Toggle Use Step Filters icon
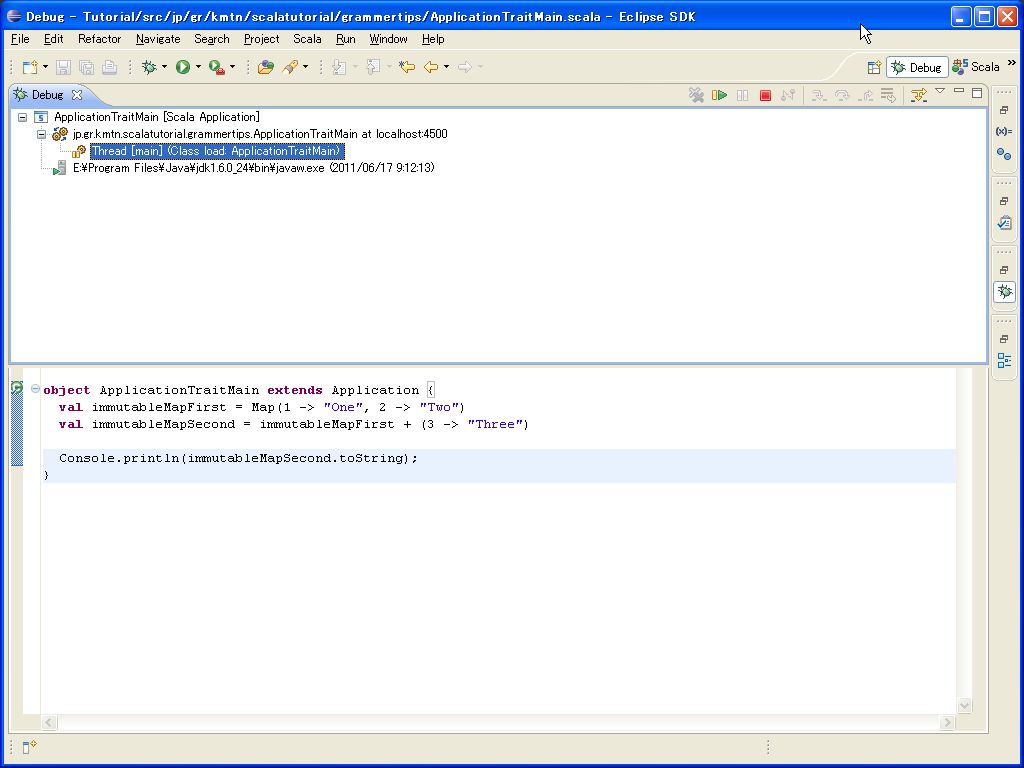 point(919,95)
